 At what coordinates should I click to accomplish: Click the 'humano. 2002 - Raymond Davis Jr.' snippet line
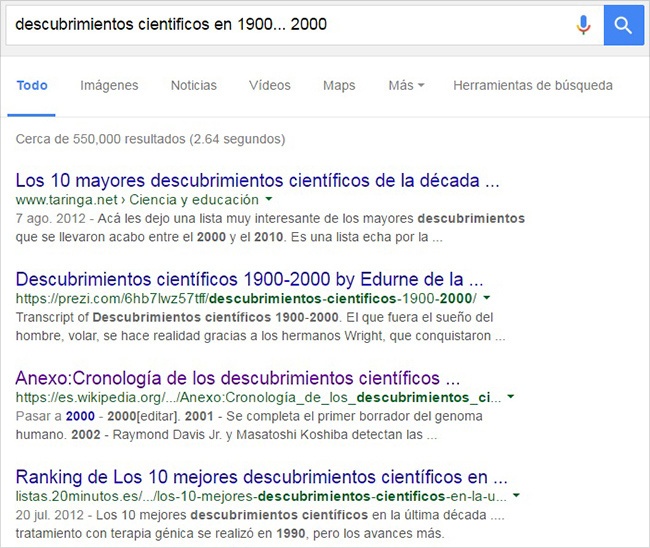pos(226,434)
